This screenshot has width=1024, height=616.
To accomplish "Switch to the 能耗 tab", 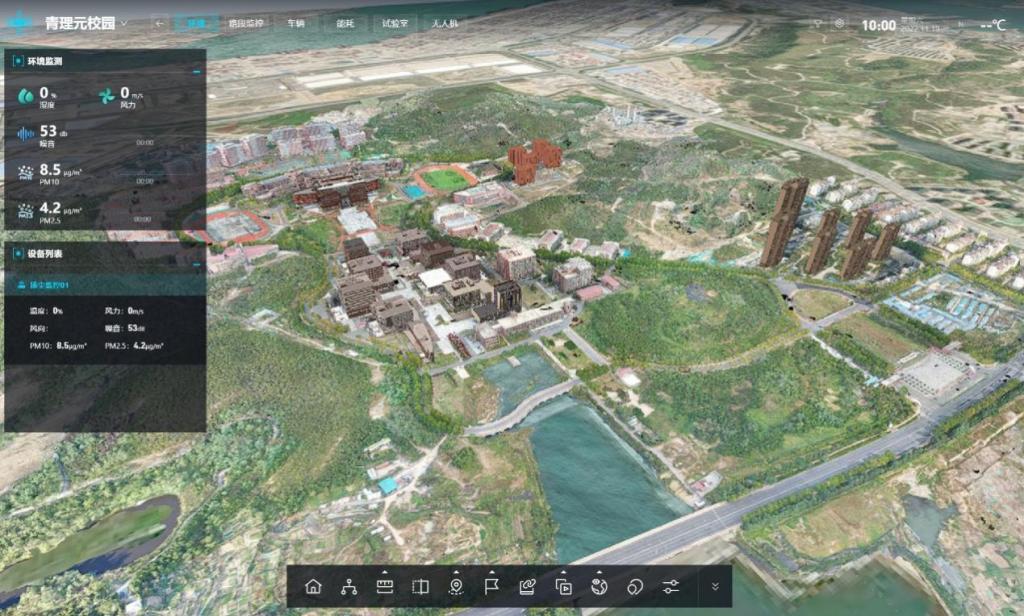I will click(344, 23).
